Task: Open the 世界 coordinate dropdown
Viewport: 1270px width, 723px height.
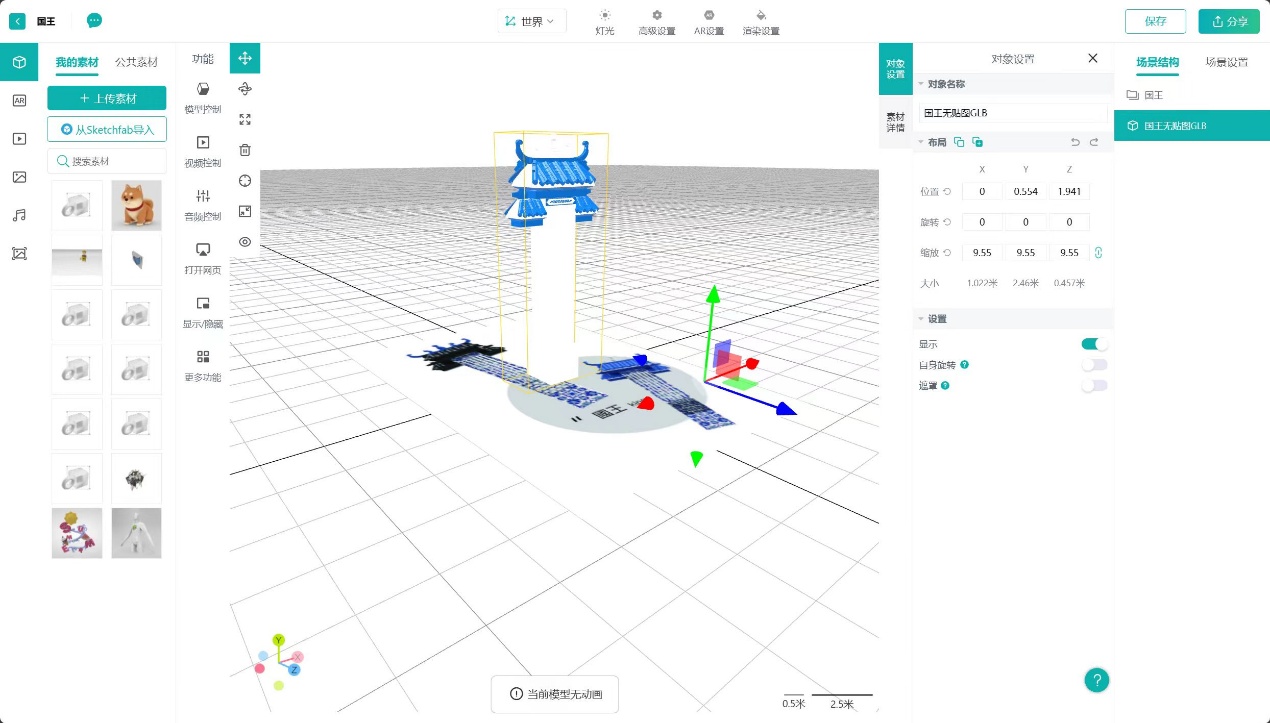Action: pyautogui.click(x=531, y=21)
